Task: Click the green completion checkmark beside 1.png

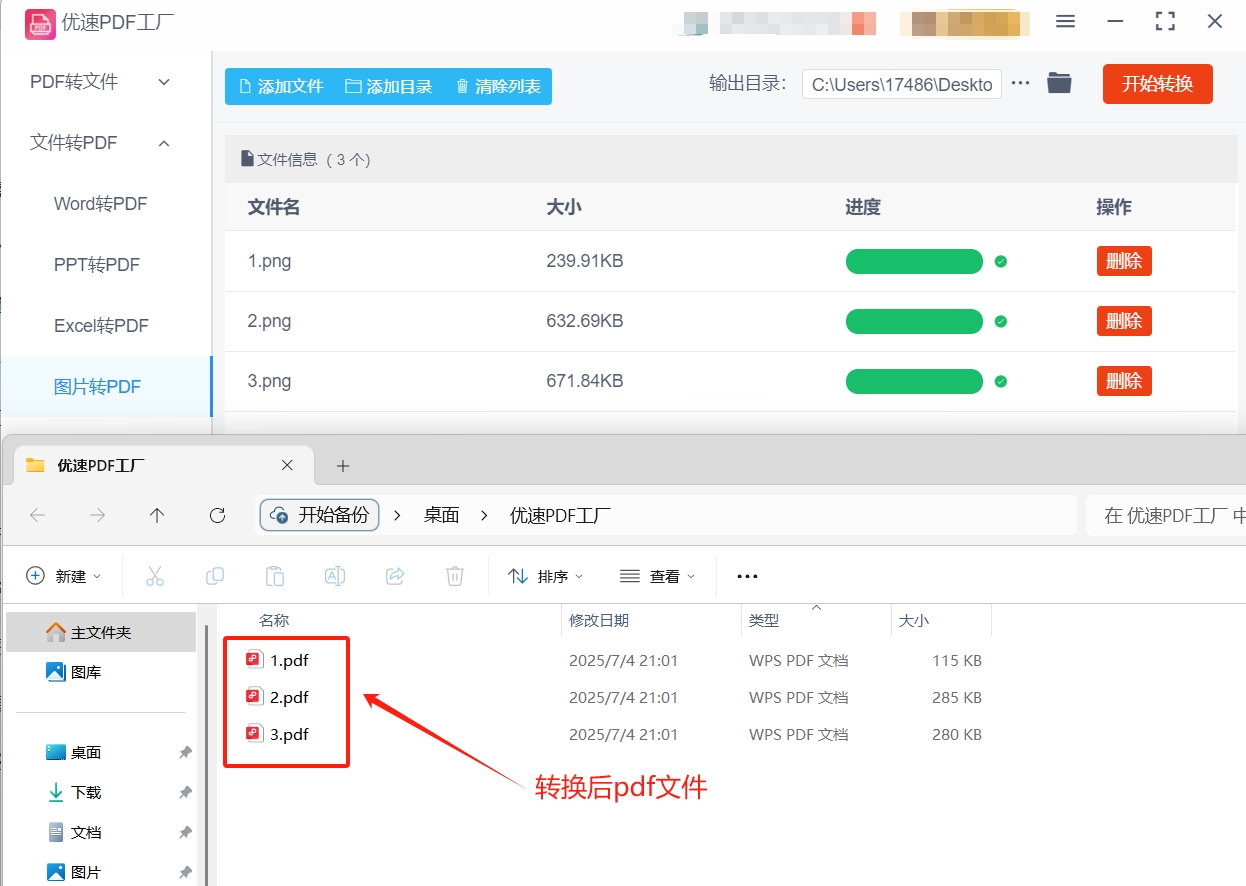Action: tap(1000, 261)
